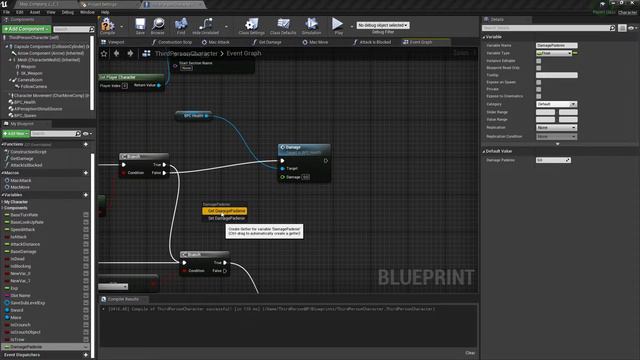
Task: Open the Asset menu
Action: (x=35, y=12)
